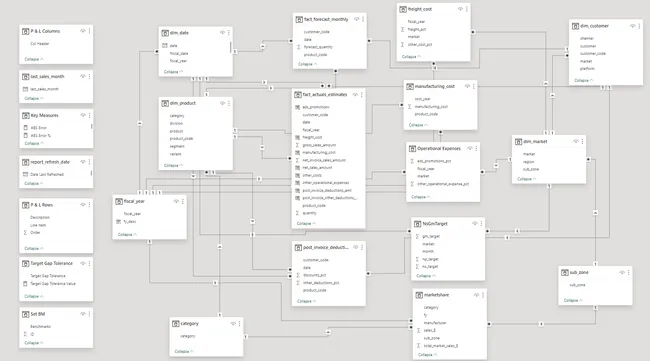Select region field in dim_market
Image resolution: width=650 pixels, height=361 pixels.
pos(529,162)
